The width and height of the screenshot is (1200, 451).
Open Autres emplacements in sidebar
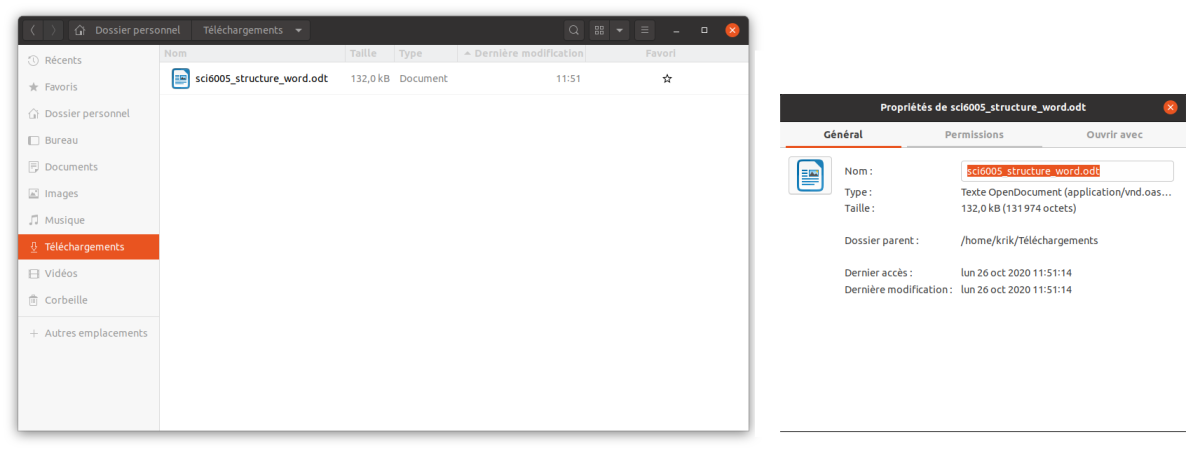click(95, 333)
